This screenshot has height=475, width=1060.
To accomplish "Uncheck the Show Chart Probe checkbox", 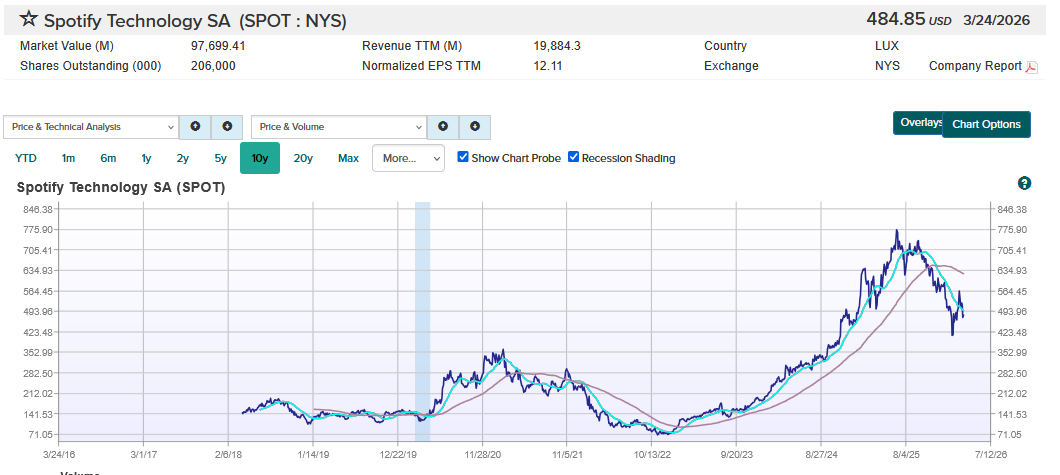I will pos(463,157).
